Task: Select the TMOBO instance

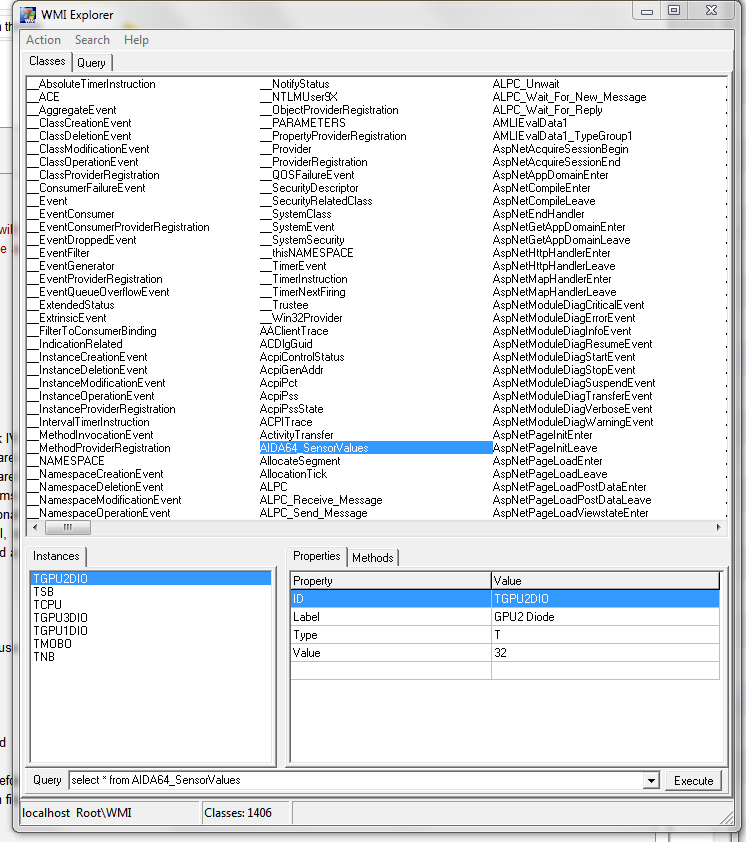Action: [53, 643]
